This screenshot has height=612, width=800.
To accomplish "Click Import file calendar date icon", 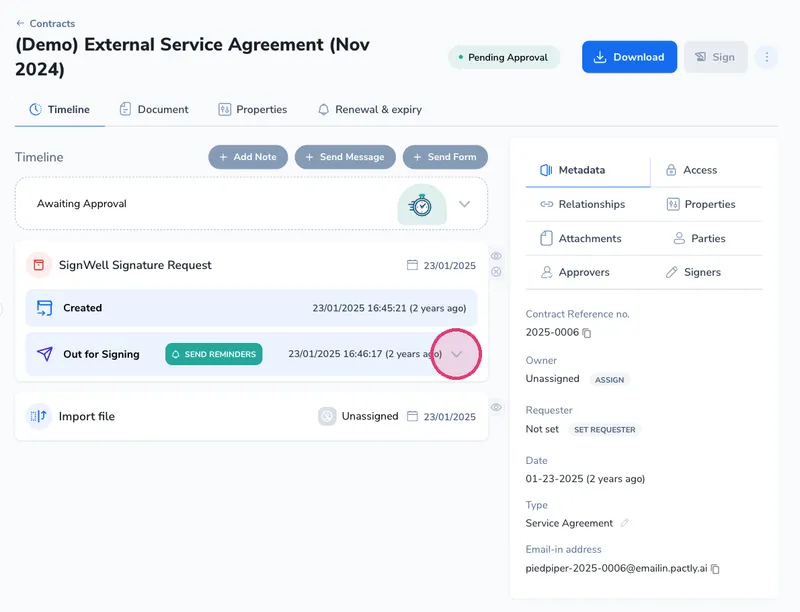I will [x=412, y=416].
